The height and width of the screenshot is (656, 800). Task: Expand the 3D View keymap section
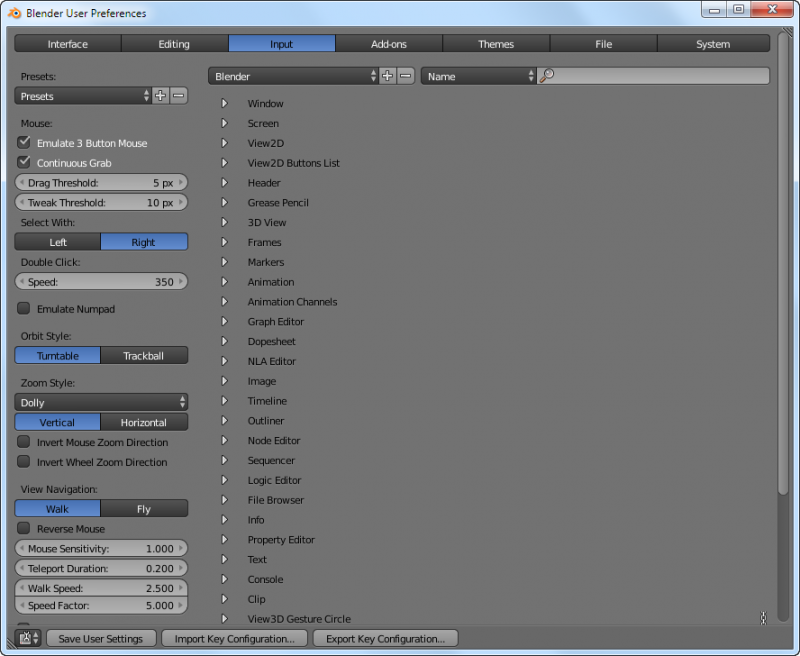click(224, 222)
